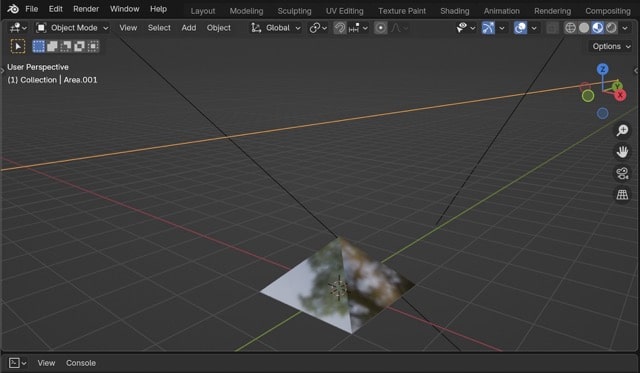640x373 pixels.
Task: Choose Subtract from selection mode
Action: (x=66, y=46)
